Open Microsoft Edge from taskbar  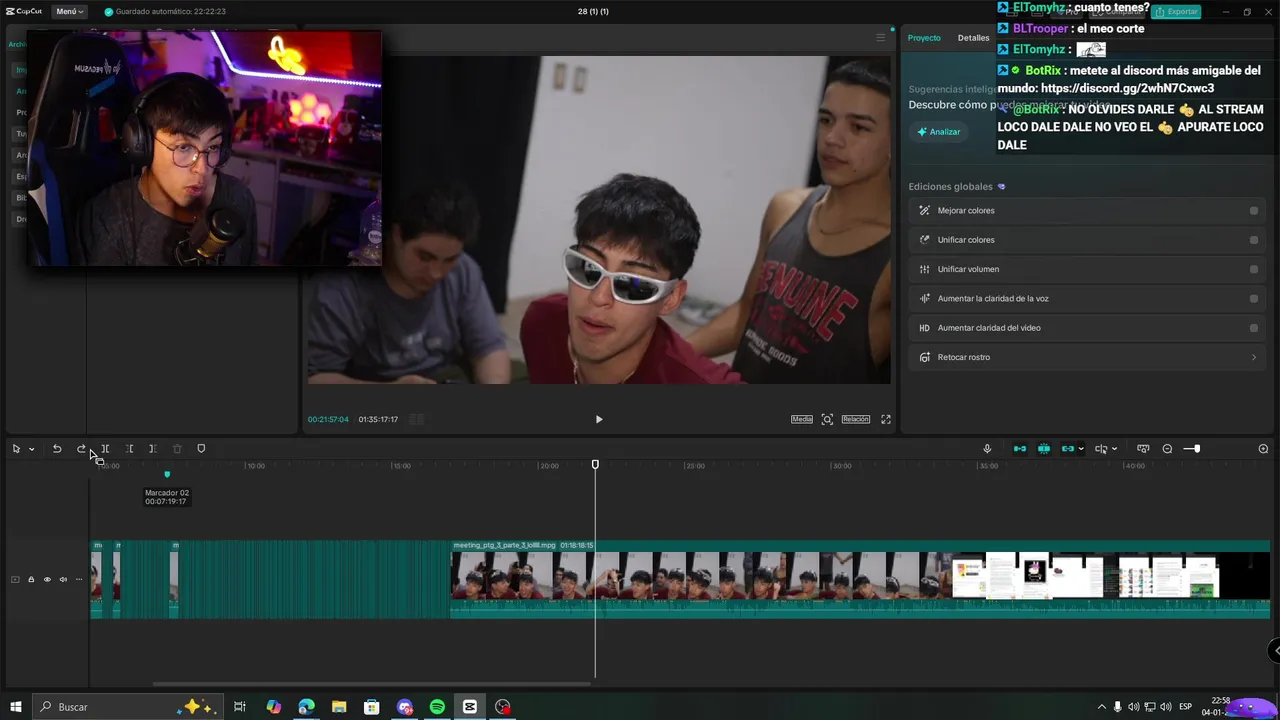[x=306, y=707]
